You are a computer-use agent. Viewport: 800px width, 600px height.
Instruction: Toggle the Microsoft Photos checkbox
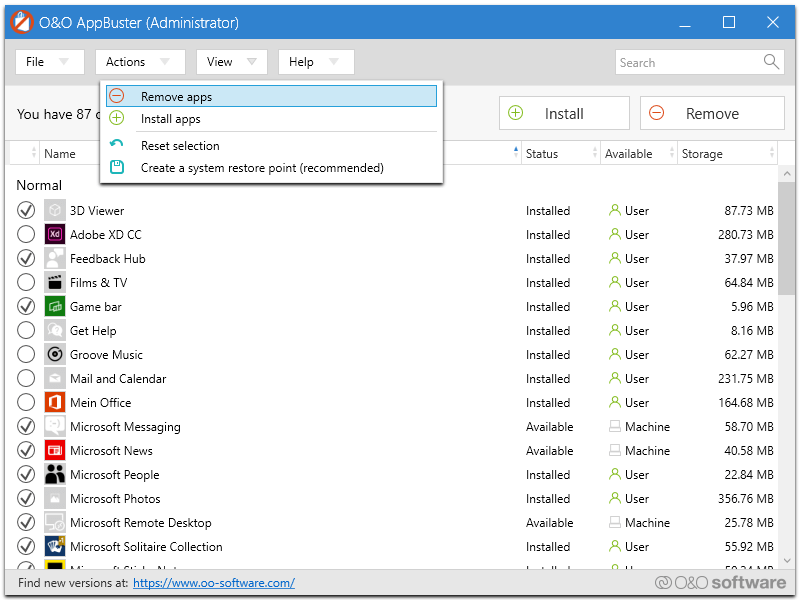point(26,499)
